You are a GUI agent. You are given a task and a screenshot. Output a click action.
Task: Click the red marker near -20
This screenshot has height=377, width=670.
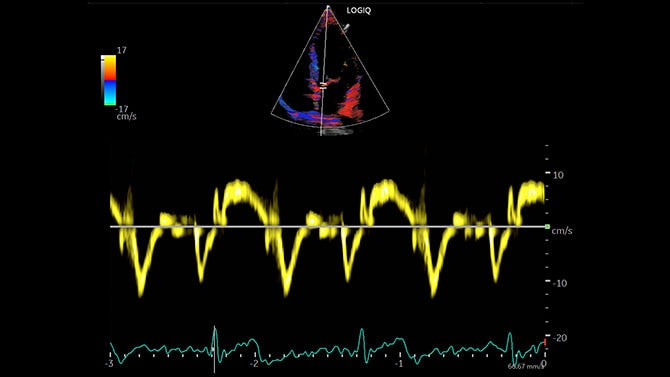tap(545, 342)
